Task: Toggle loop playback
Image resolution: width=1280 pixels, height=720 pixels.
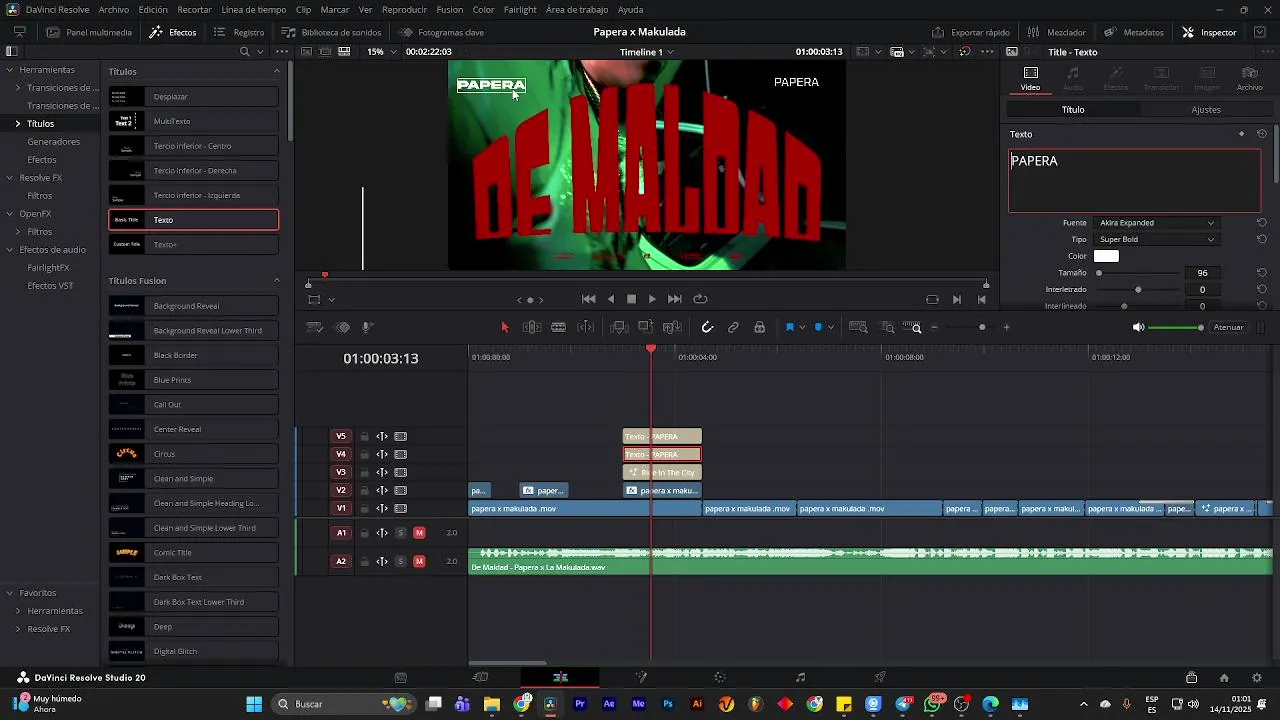Action: [x=700, y=299]
